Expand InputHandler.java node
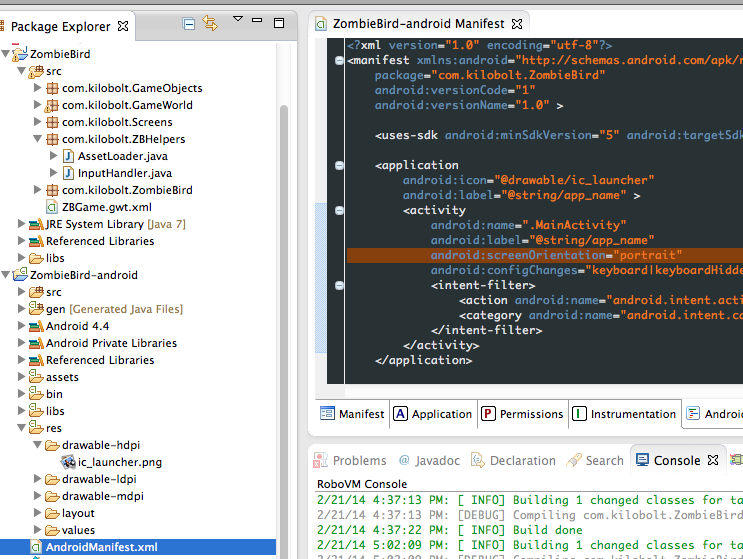 pos(54,172)
